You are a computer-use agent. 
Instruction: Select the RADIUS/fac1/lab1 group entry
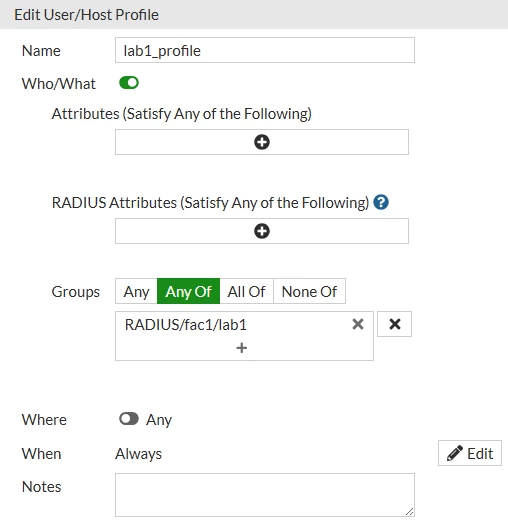[186, 324]
